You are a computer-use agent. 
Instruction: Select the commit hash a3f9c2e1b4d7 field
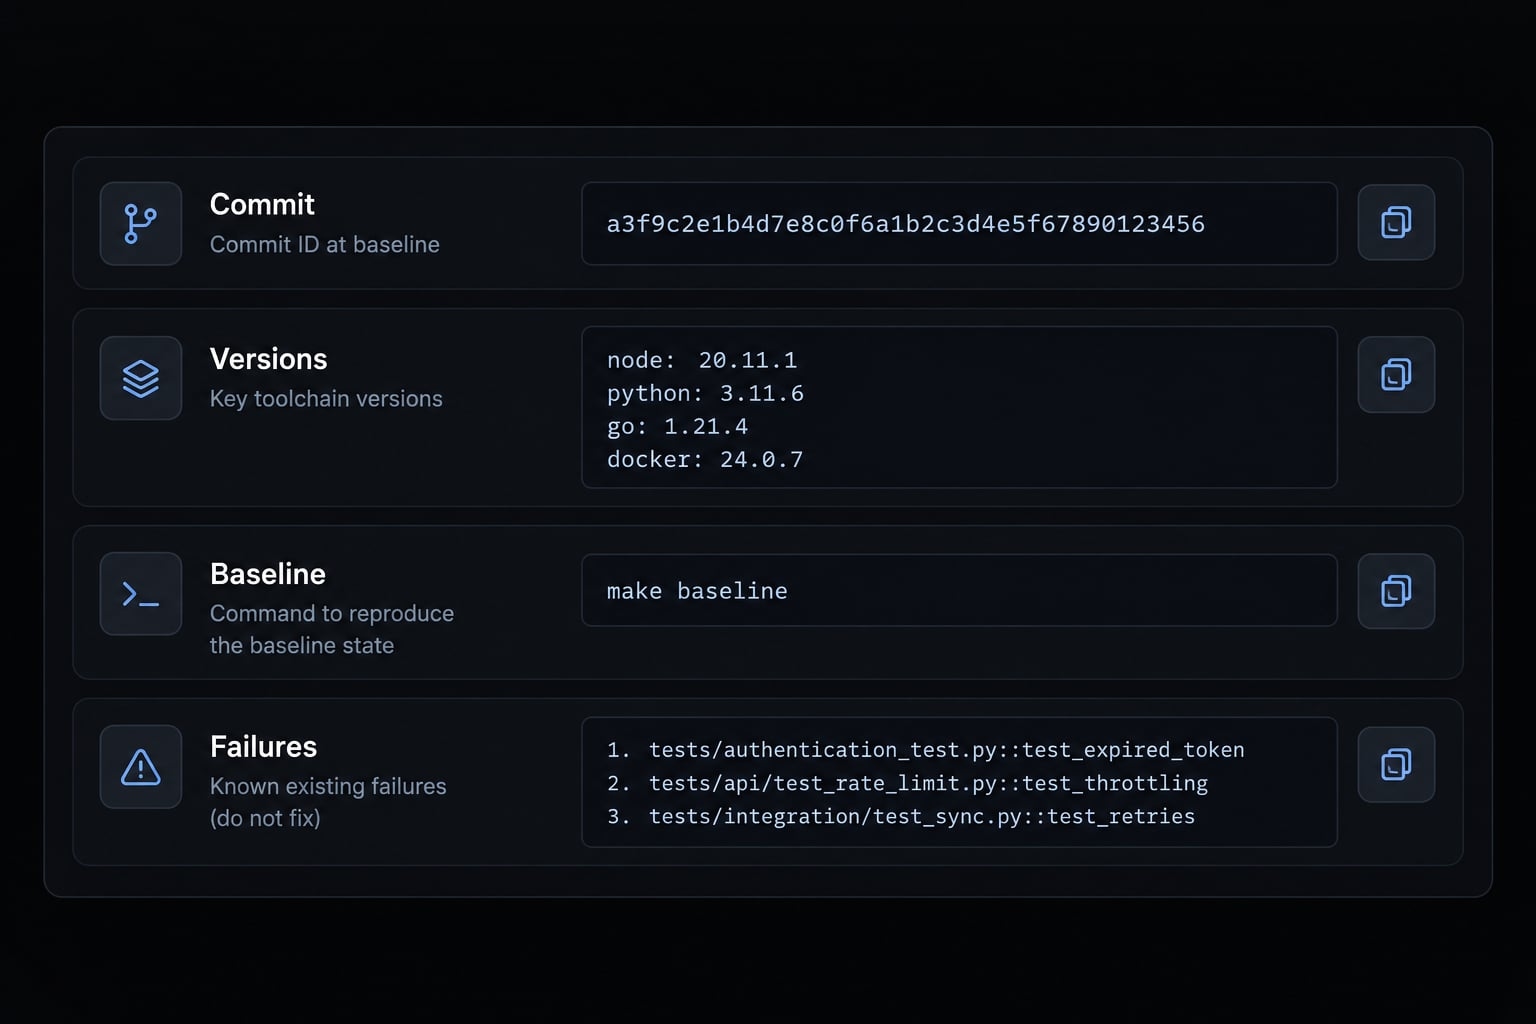pos(959,223)
